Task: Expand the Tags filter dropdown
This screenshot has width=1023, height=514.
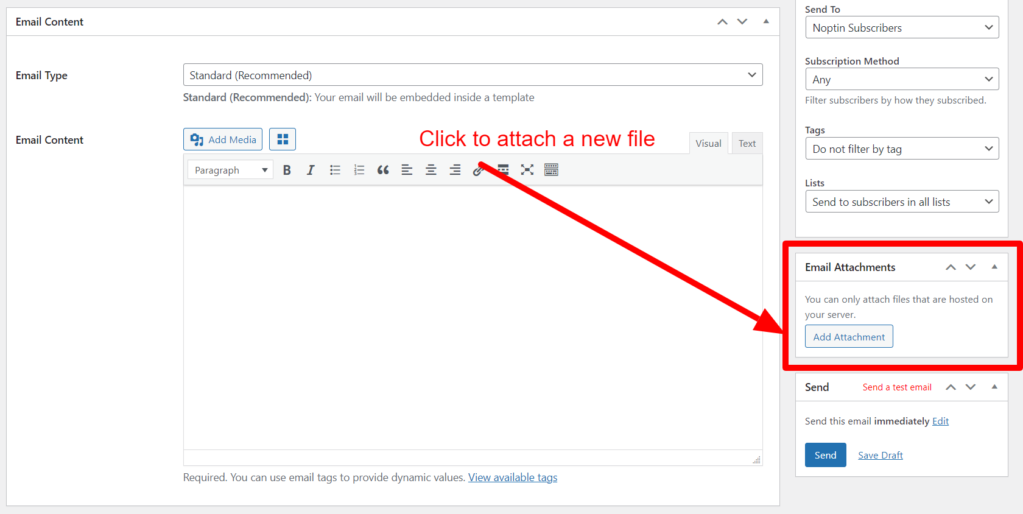Action: [901, 149]
